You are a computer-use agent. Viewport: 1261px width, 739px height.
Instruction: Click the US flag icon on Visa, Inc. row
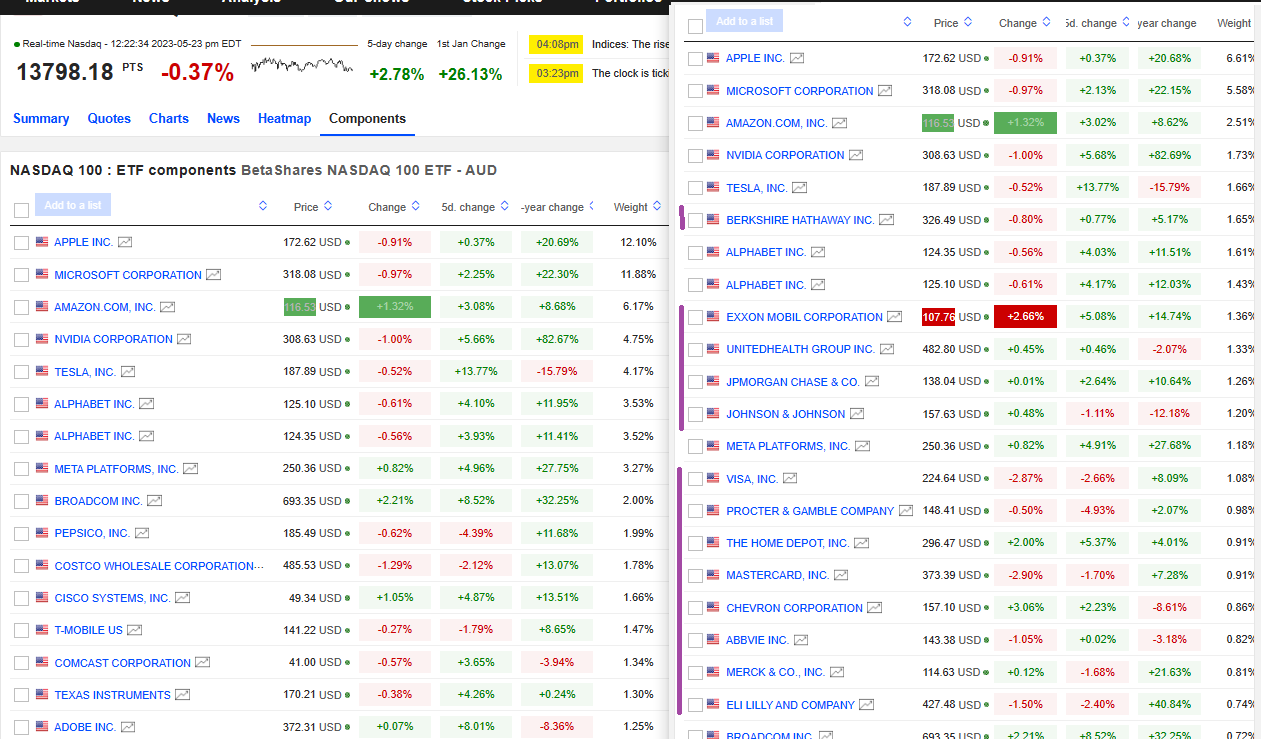tap(713, 478)
